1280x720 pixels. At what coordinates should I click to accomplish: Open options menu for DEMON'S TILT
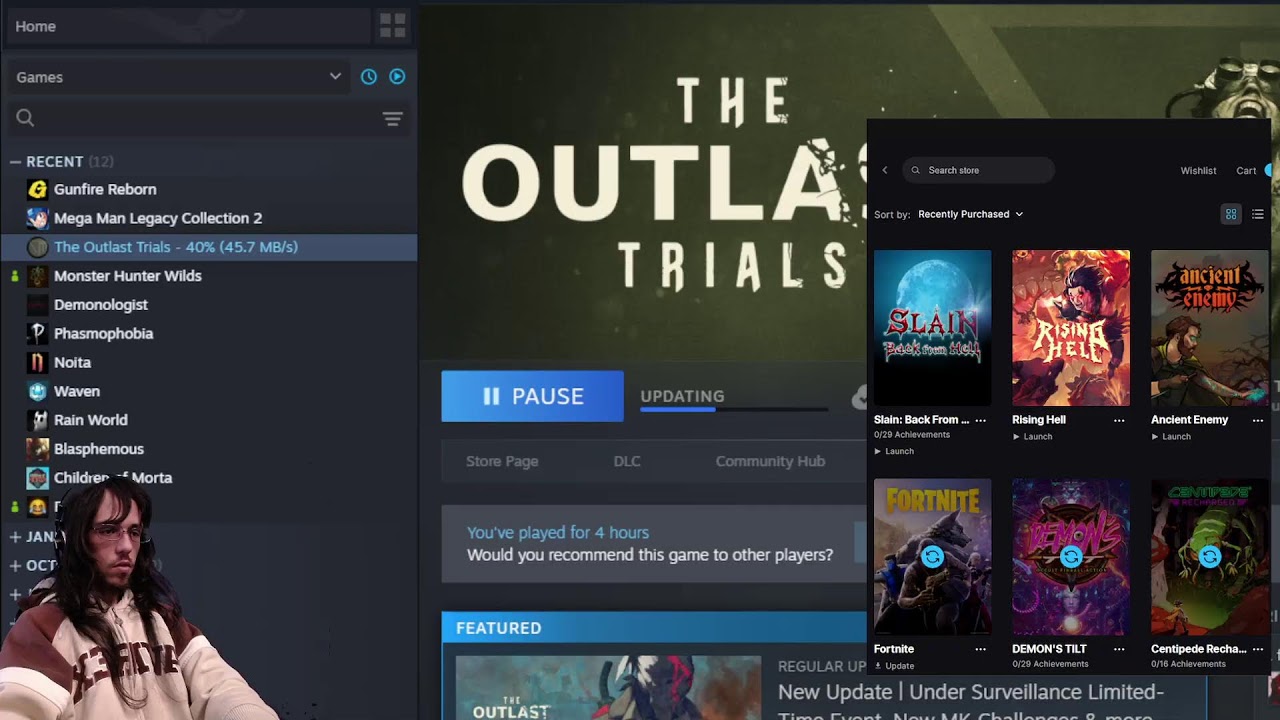(1119, 649)
